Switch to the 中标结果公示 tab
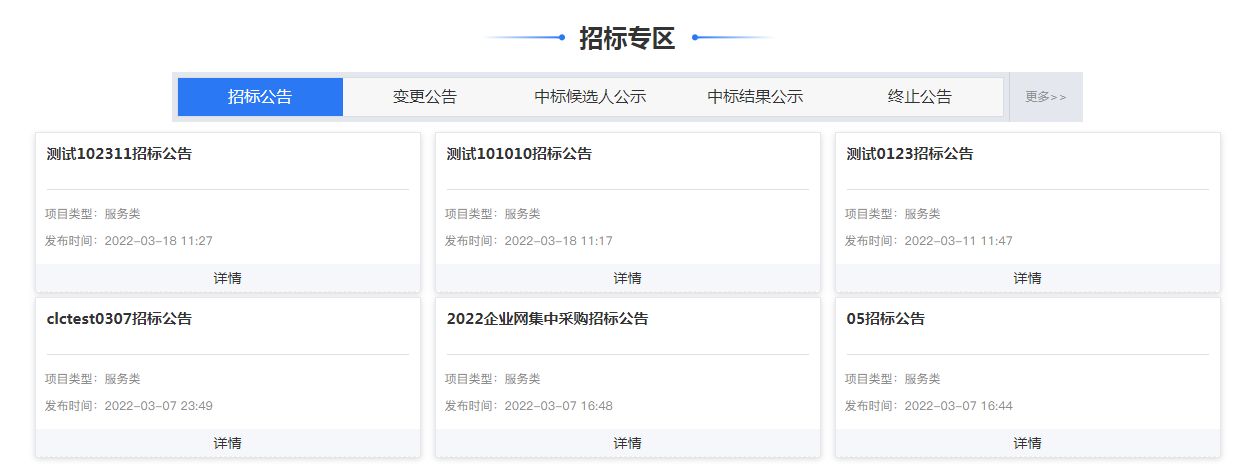The height and width of the screenshot is (472, 1234). (755, 97)
